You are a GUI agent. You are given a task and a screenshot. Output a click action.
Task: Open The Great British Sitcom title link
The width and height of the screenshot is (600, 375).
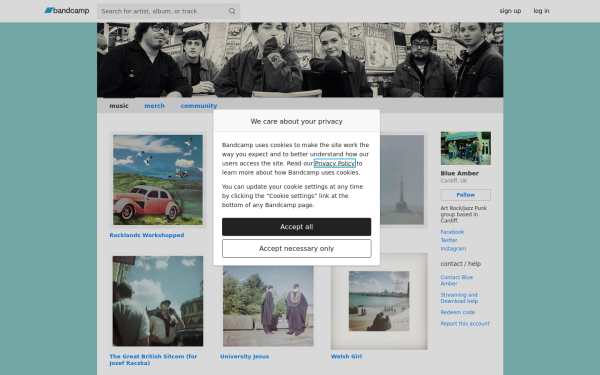point(153,359)
